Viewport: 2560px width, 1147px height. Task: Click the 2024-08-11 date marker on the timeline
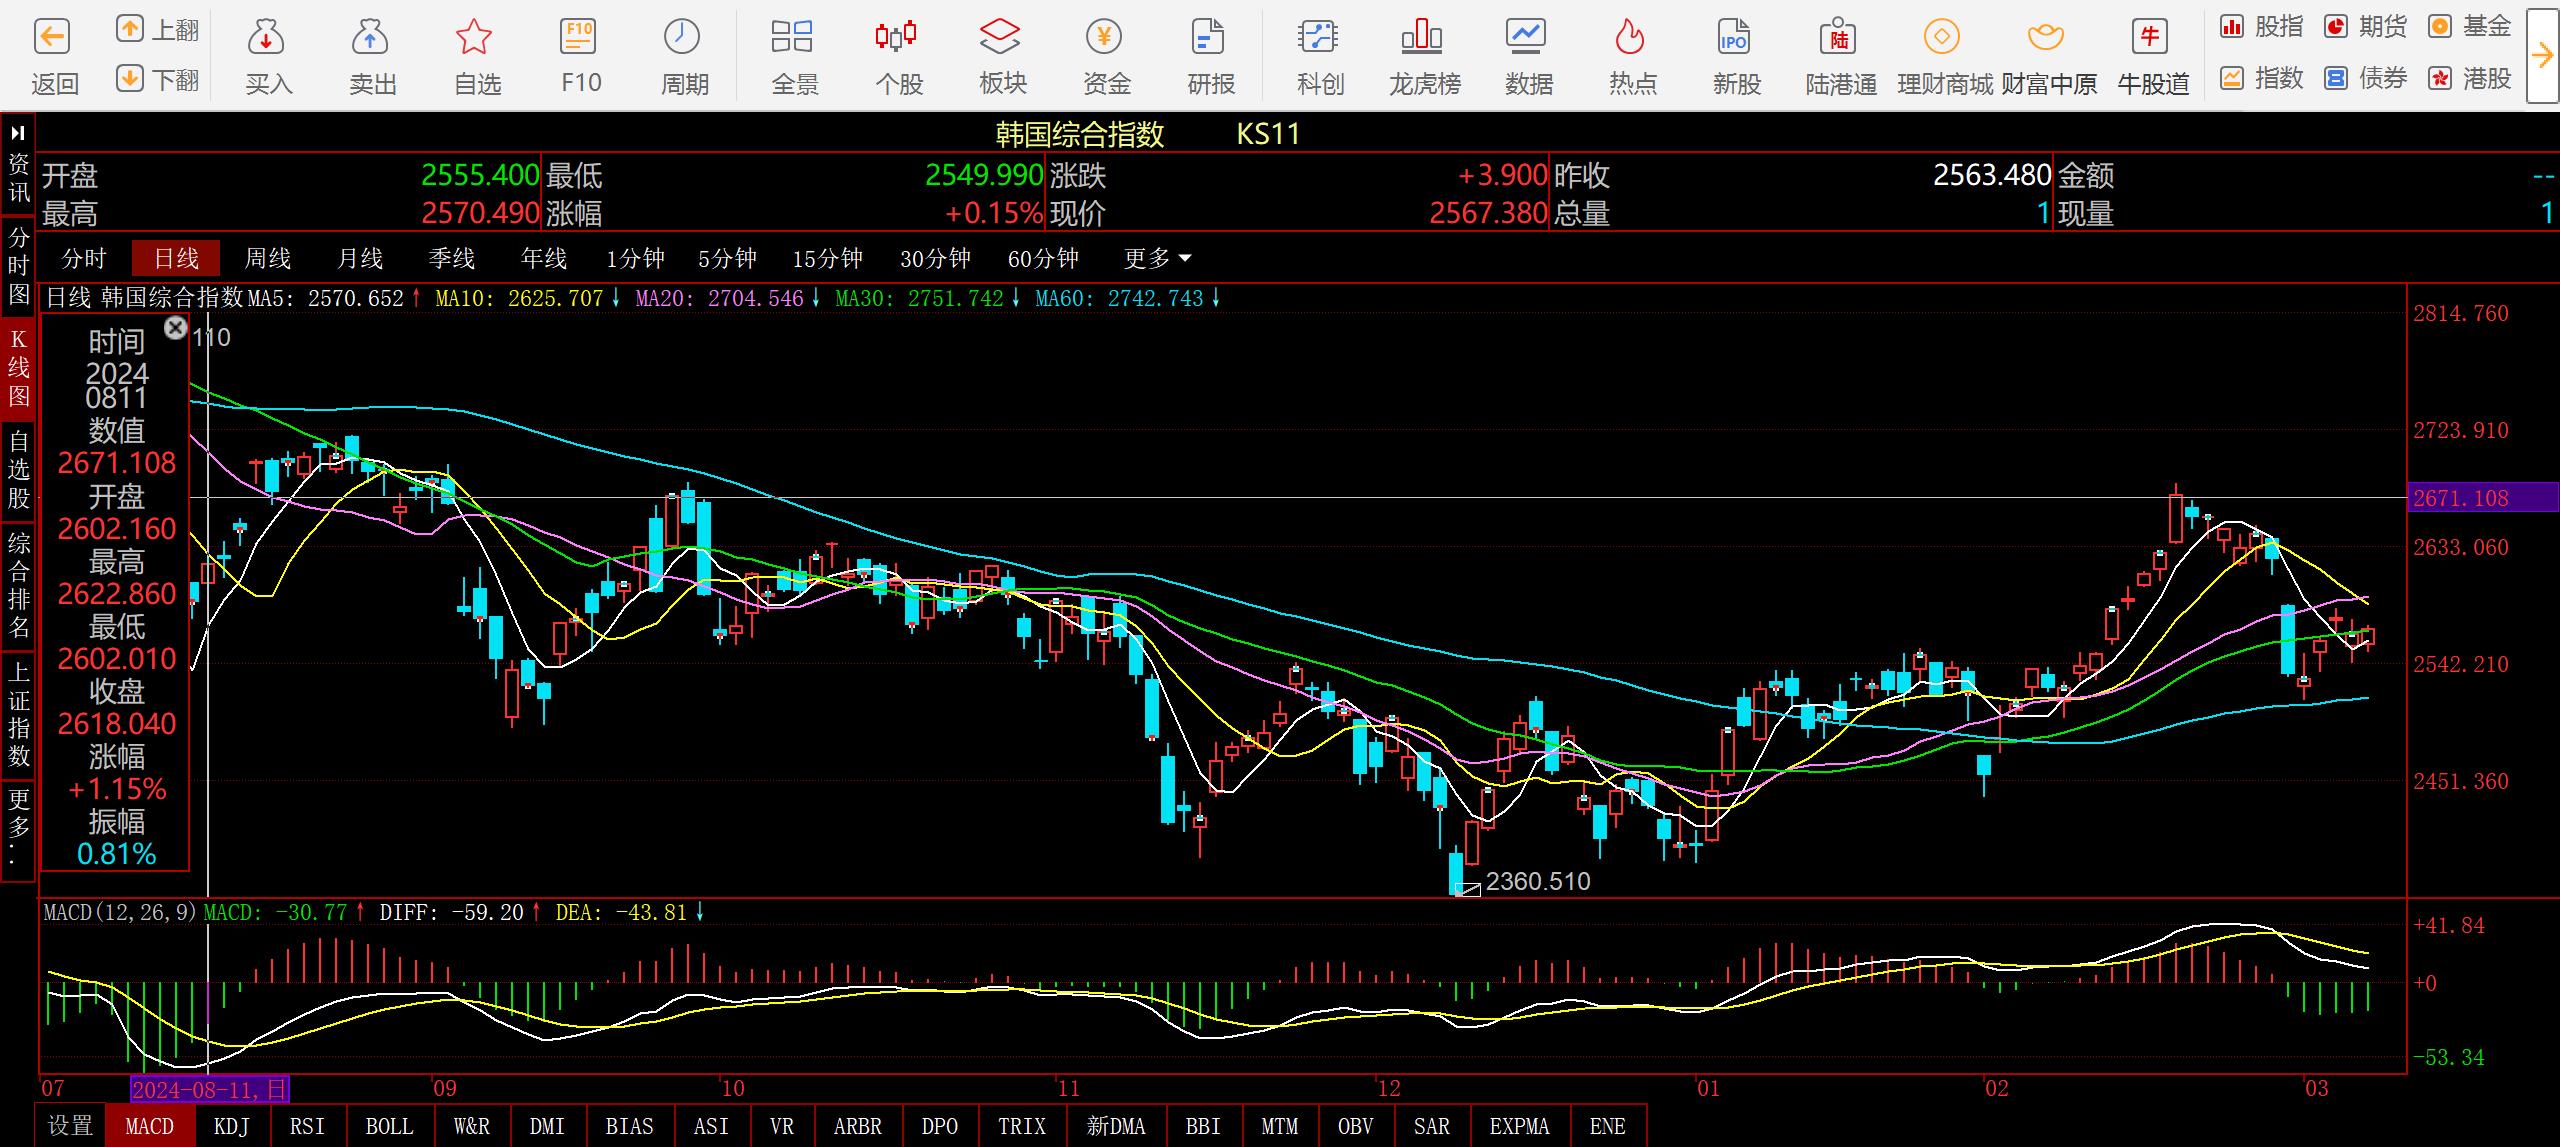(x=209, y=1089)
